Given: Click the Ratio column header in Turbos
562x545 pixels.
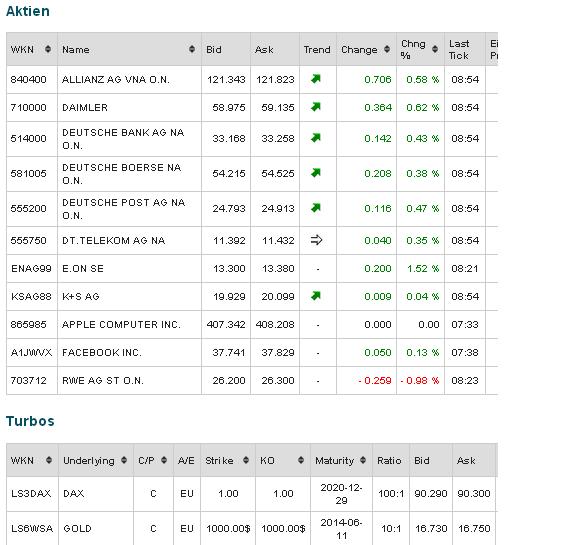Looking at the screenshot, I should (x=391, y=460).
